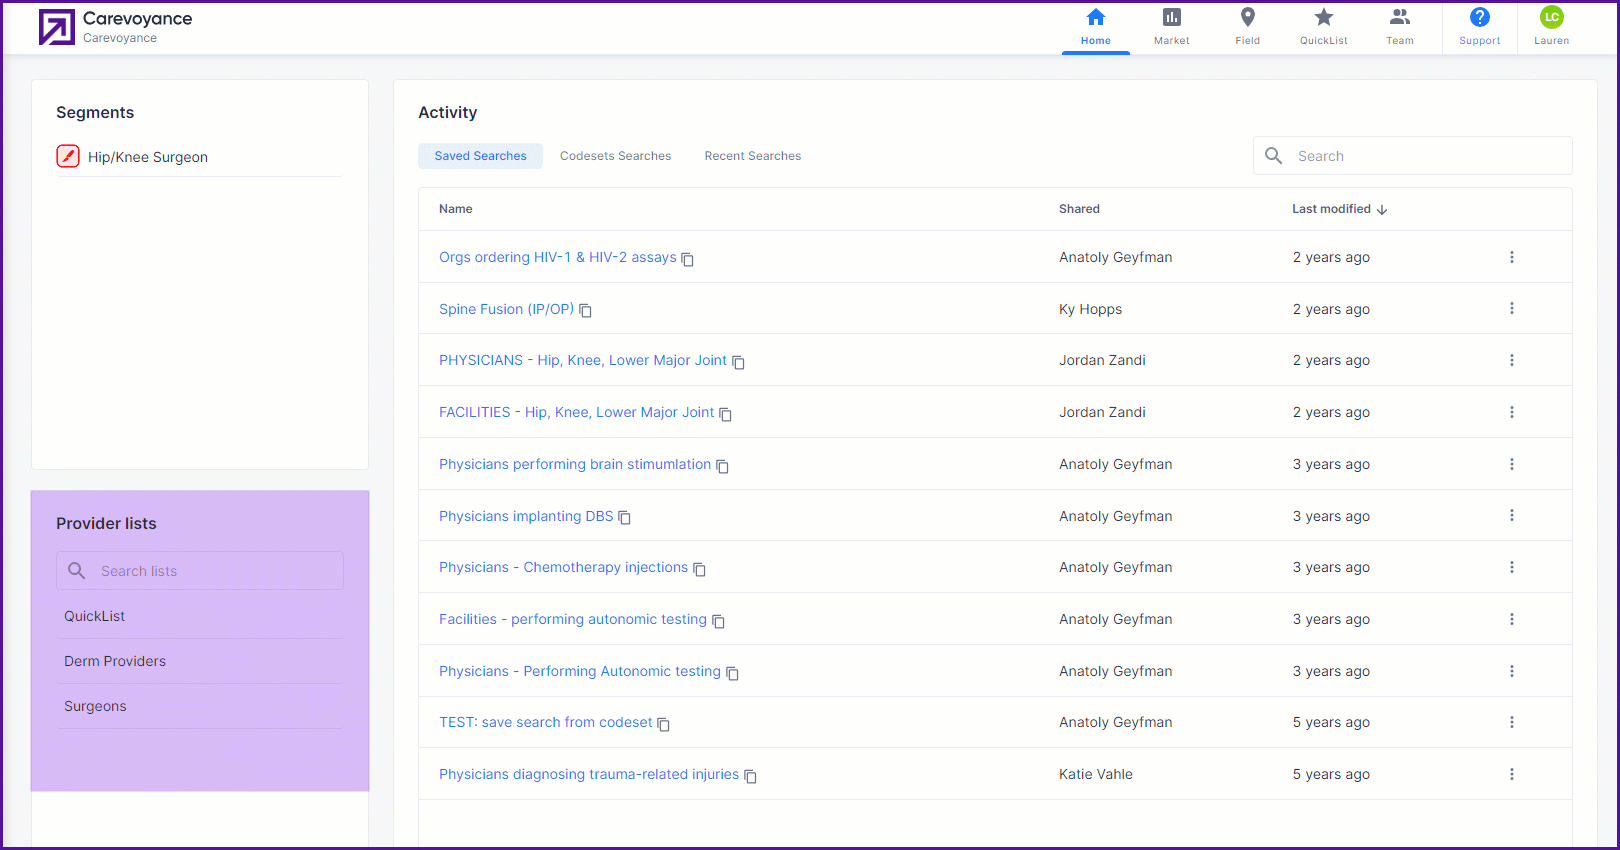
Task: Open more options for Chemotherapy injections row
Action: 1512,567
